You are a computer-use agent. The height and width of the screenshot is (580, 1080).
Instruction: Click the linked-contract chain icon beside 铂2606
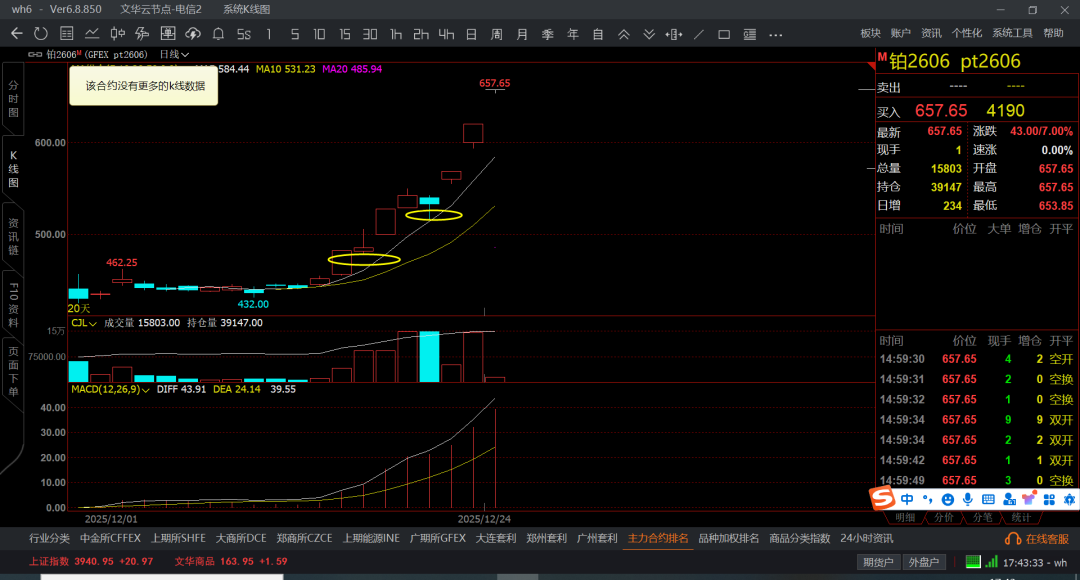(34, 54)
